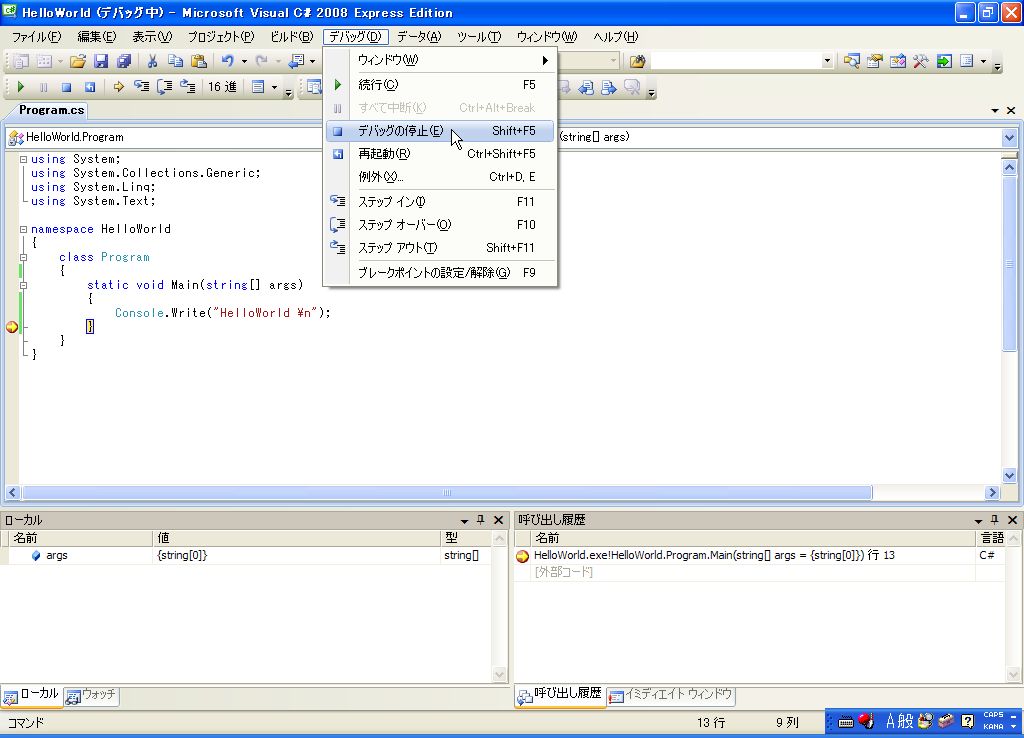Image resolution: width=1024 pixels, height=738 pixels.
Task: Undo last action with blue arrow
Action: [x=227, y=61]
